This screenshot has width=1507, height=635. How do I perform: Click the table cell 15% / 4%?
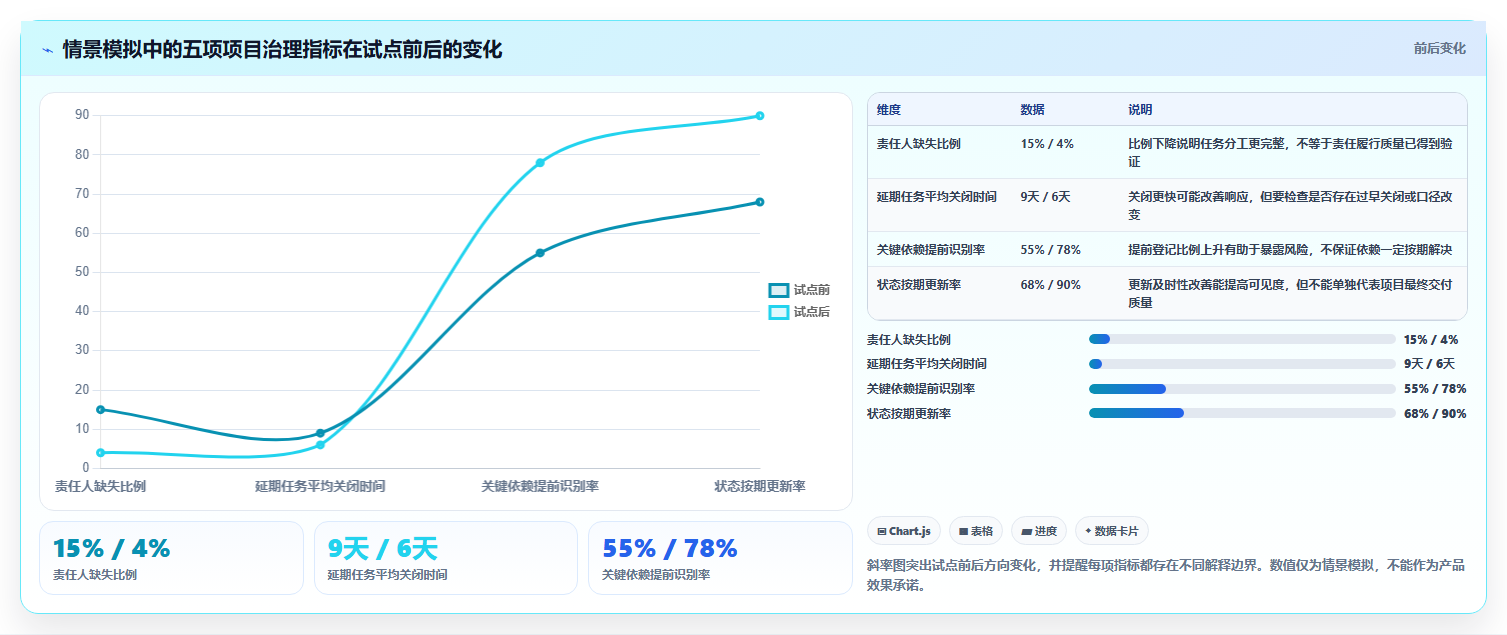pyautogui.click(x=1047, y=144)
